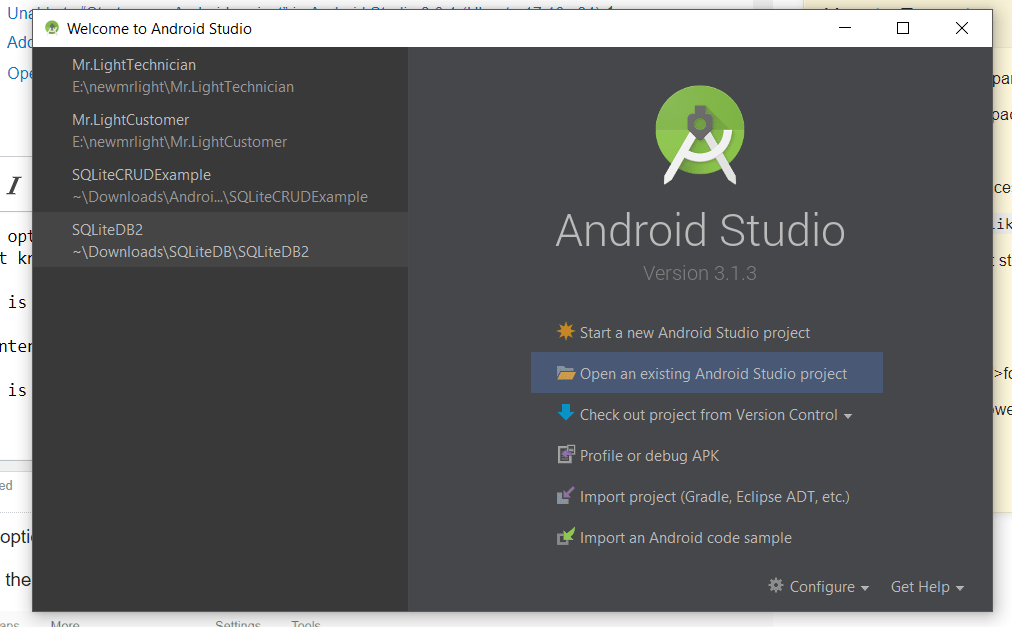Click the blue download arrow Version Control icon
Viewport: 1012px width, 627px height.
pyautogui.click(x=565, y=413)
